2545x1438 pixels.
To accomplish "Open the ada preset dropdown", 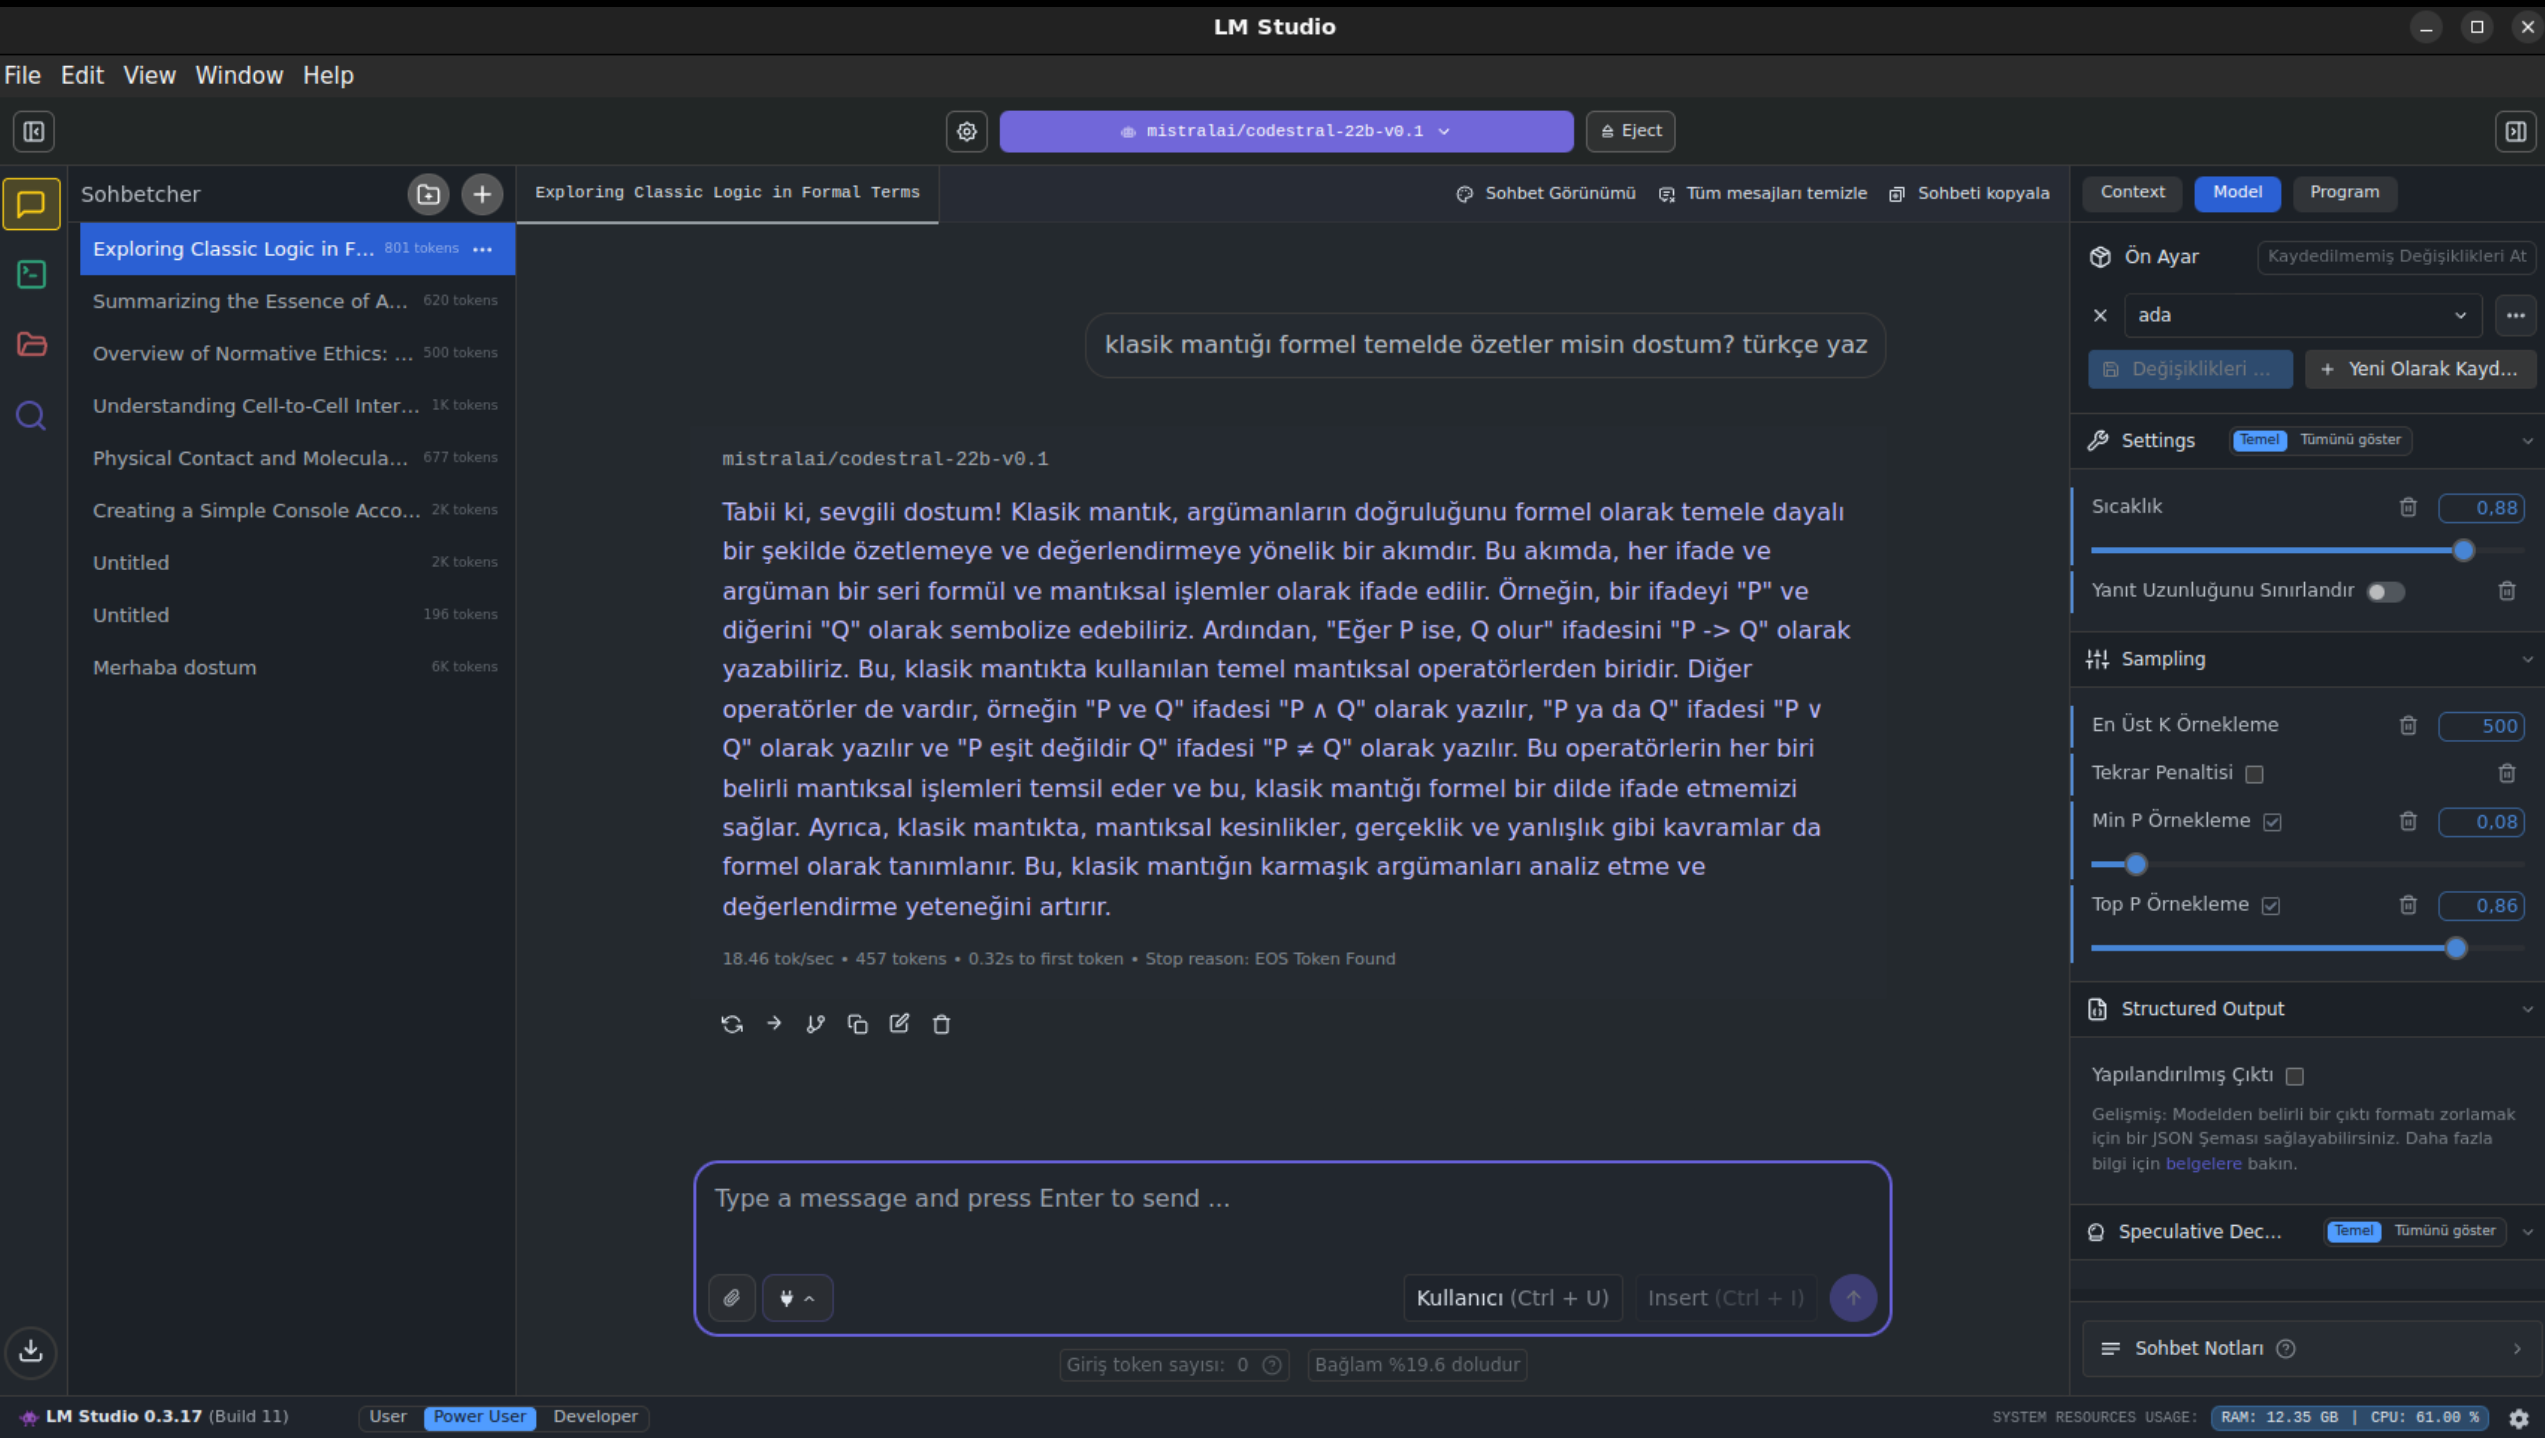I will tap(2302, 315).
